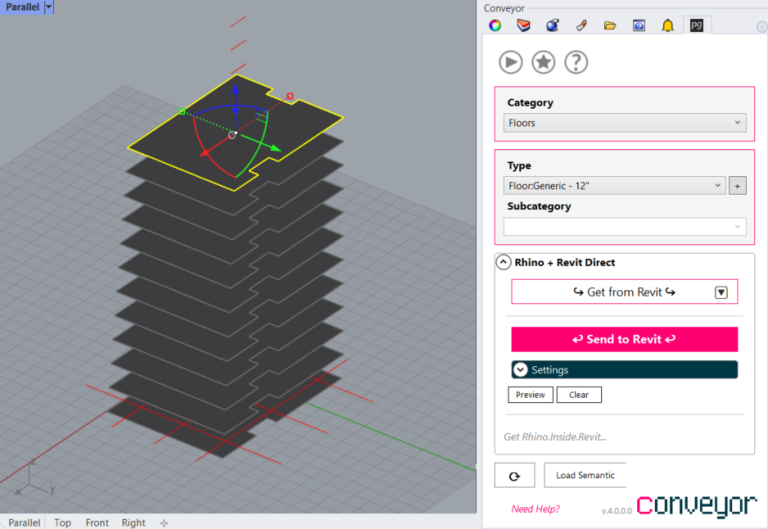Screen dimensions: 768x529
Task: Collapse the Rhino + Revit Direct section
Action: point(503,262)
